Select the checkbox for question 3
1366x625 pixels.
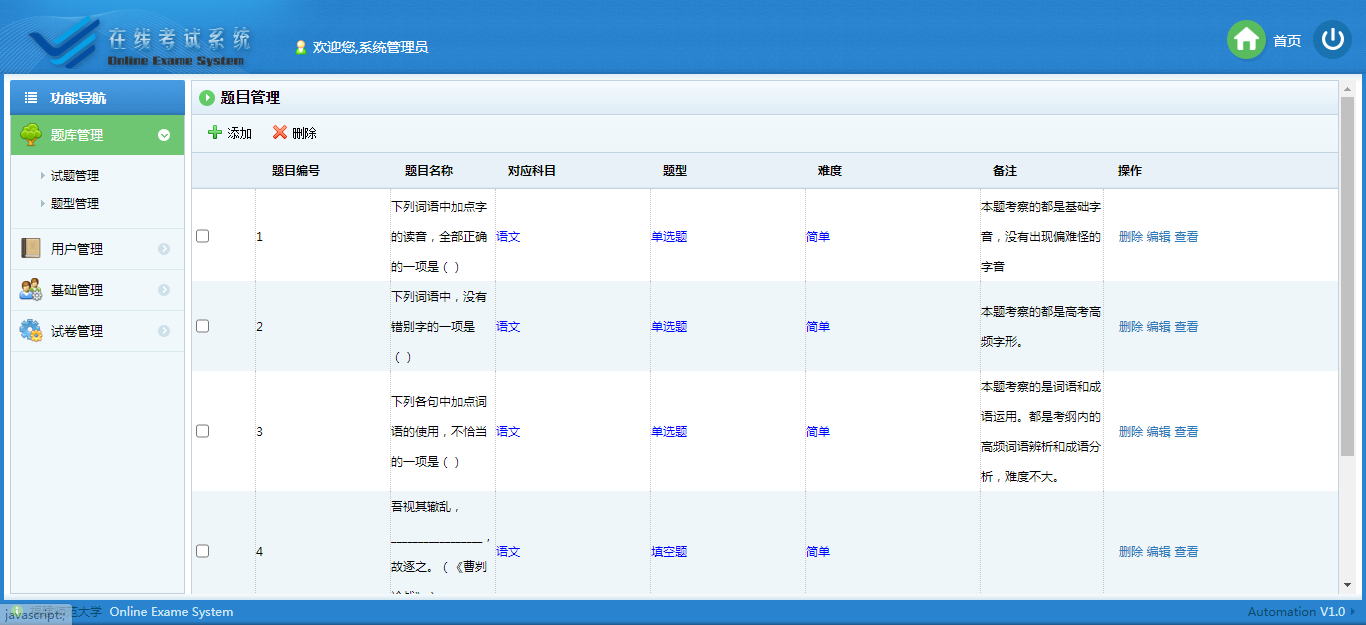[x=203, y=431]
